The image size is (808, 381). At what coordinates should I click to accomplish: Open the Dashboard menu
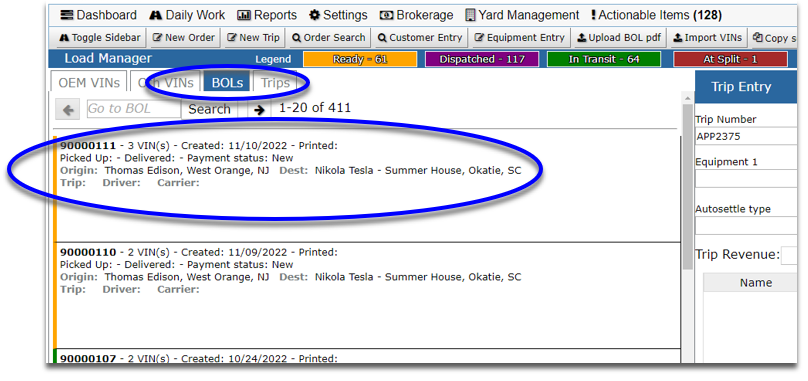pos(98,15)
